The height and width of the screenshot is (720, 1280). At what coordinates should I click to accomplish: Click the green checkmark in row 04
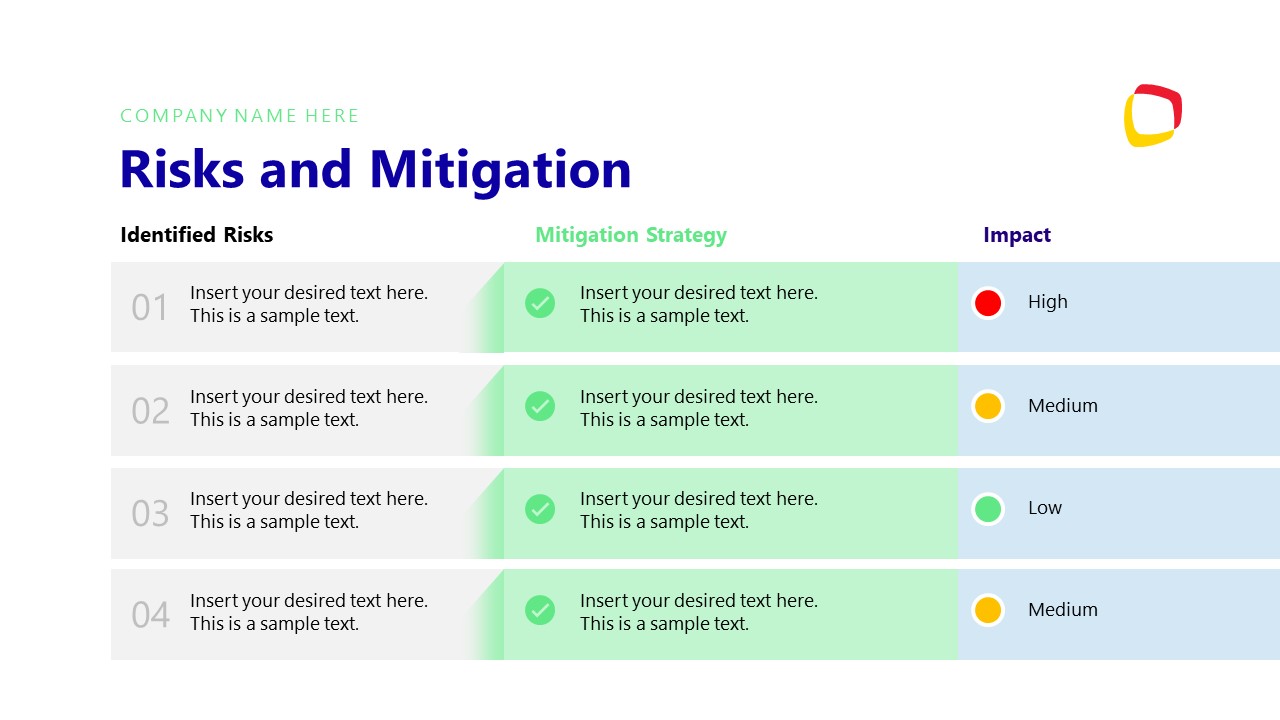tap(540, 609)
